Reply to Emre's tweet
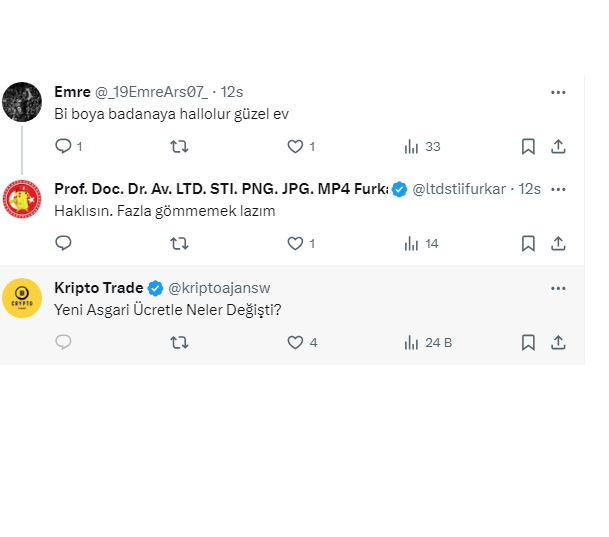This screenshot has width=609, height=537. 63,146
